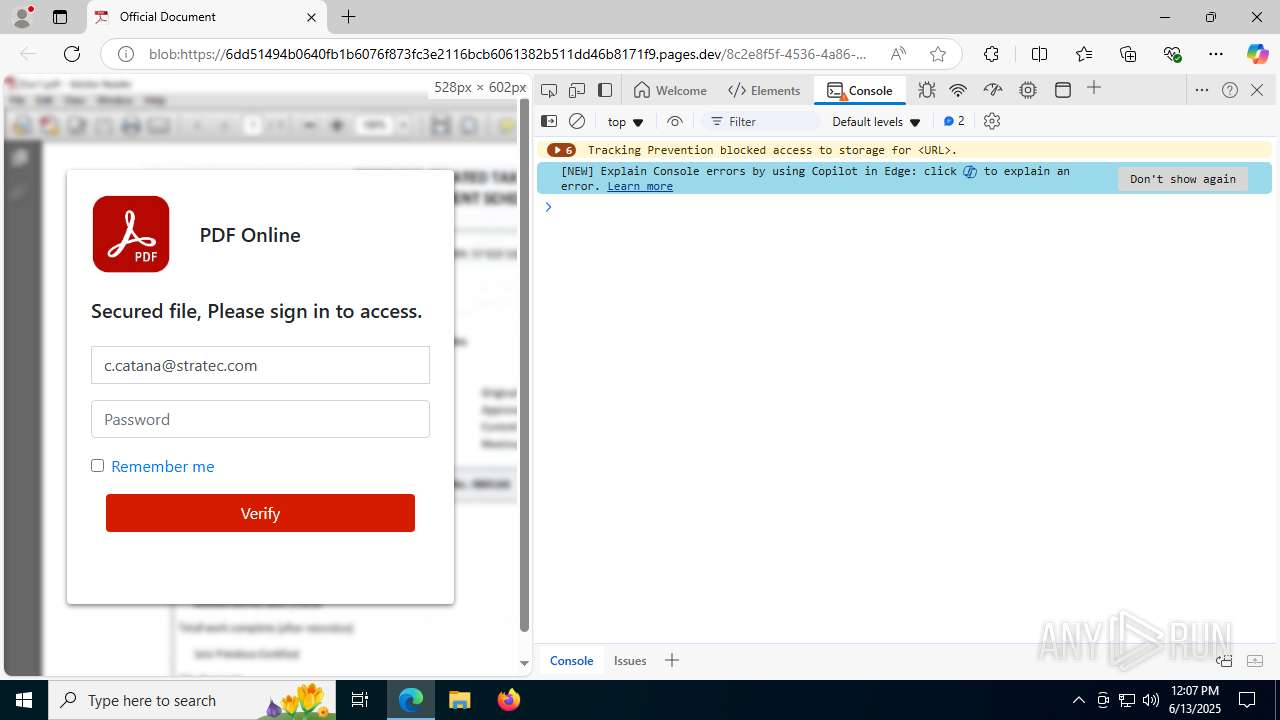Open File Explorer from the taskbar
The height and width of the screenshot is (720, 1280).
pos(459,700)
